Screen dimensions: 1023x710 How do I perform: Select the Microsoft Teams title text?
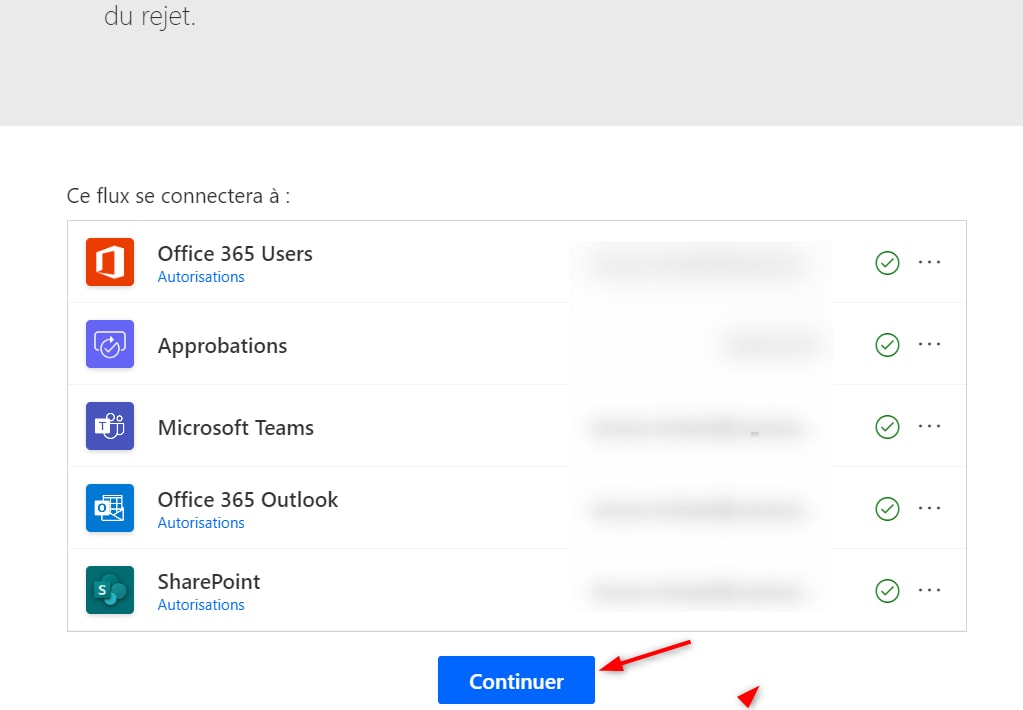click(x=236, y=427)
